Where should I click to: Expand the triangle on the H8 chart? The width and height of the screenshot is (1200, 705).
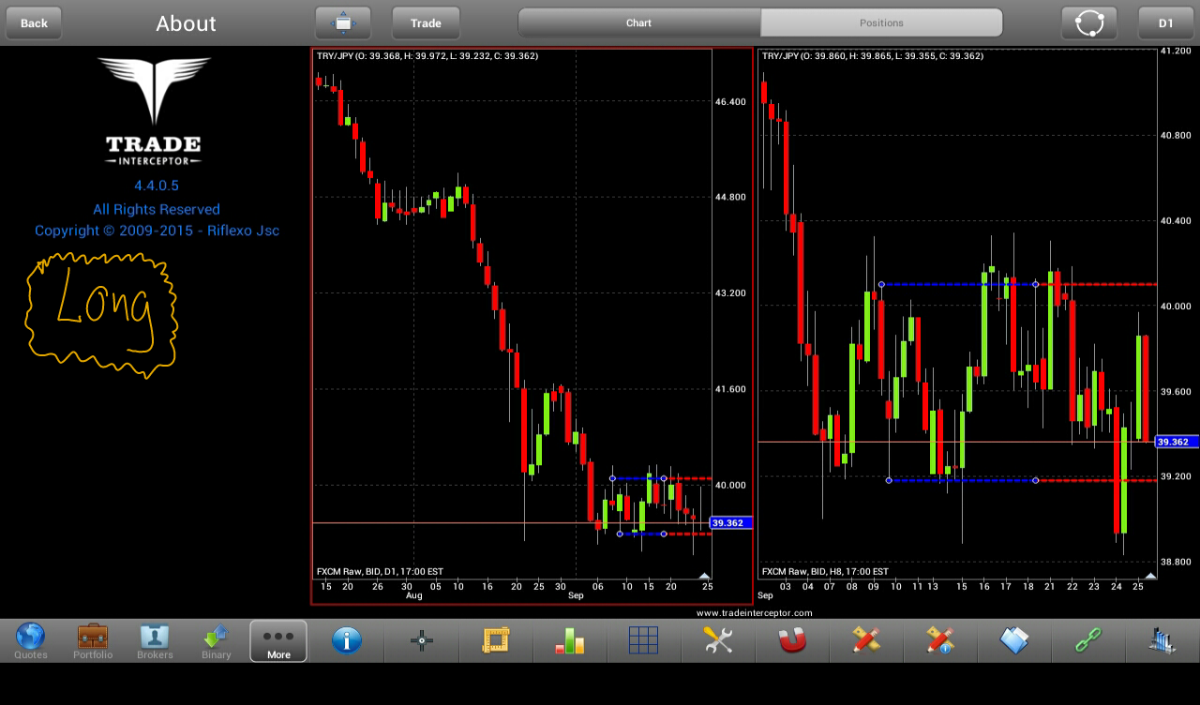click(1150, 576)
